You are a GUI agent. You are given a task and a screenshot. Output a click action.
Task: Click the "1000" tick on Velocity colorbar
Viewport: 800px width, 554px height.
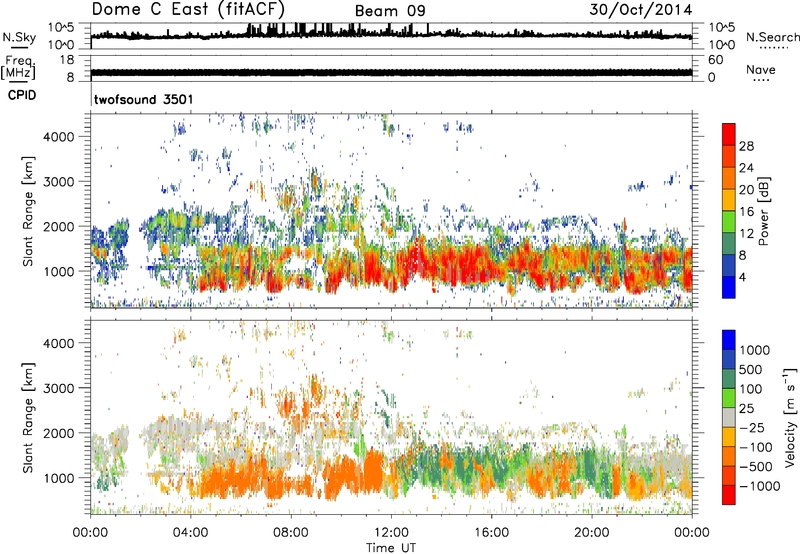(x=754, y=350)
